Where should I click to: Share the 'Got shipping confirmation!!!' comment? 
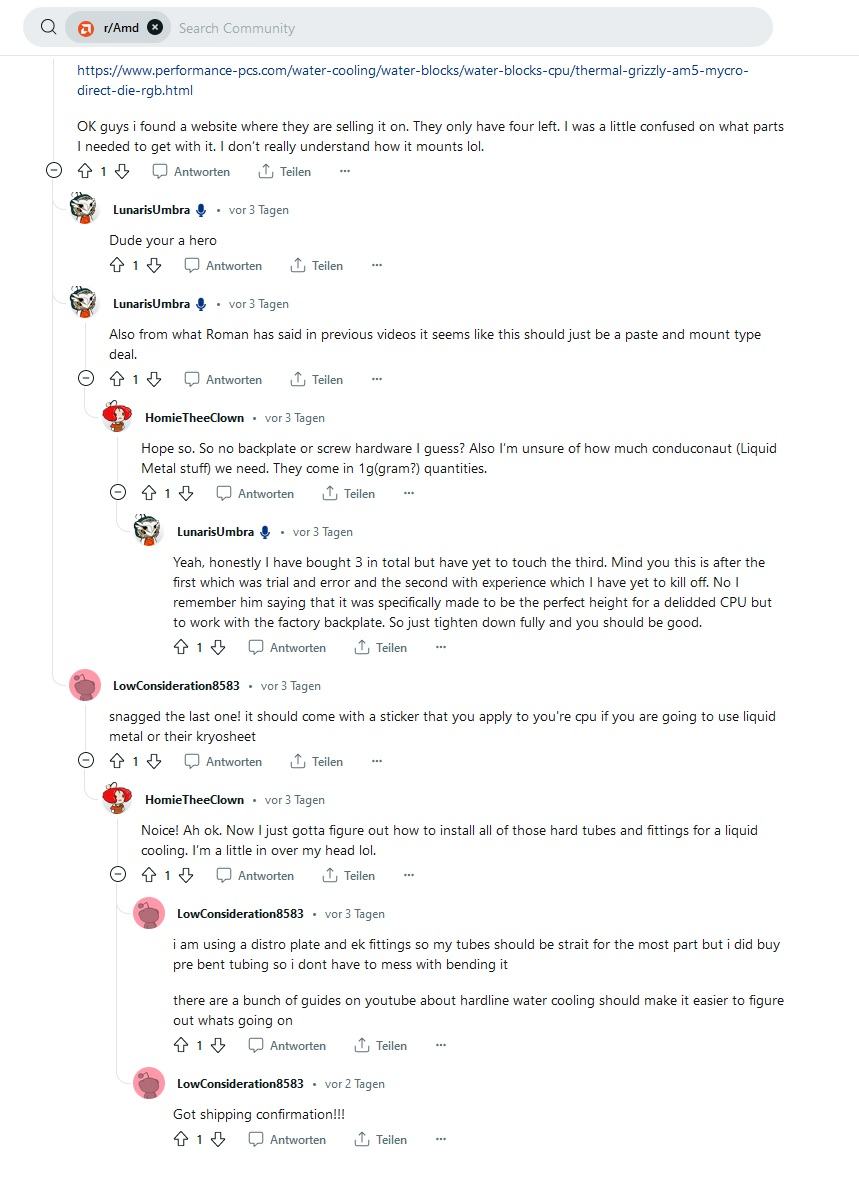coord(381,1140)
